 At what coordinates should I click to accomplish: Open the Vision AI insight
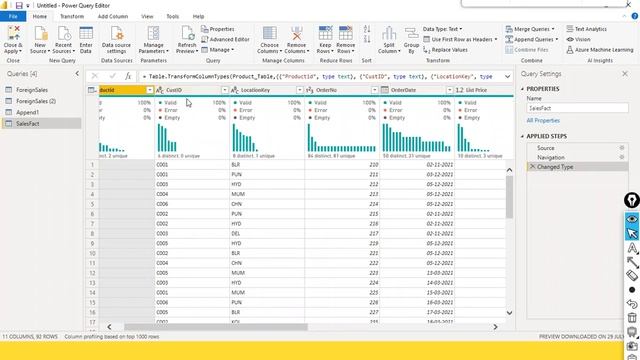pyautogui.click(x=578, y=39)
